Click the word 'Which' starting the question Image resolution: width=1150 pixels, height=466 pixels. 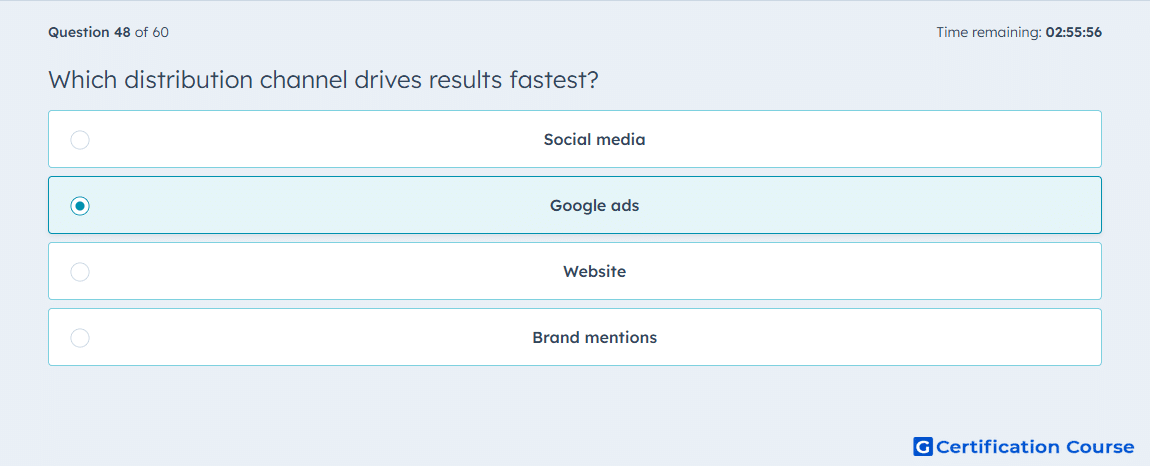tap(82, 80)
